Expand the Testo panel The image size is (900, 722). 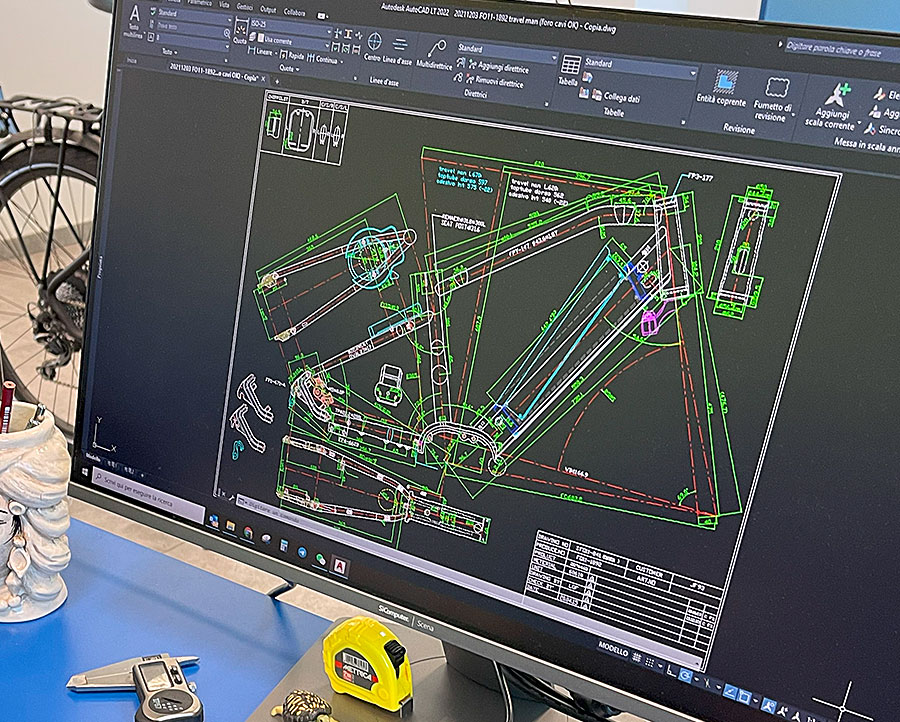coord(169,52)
